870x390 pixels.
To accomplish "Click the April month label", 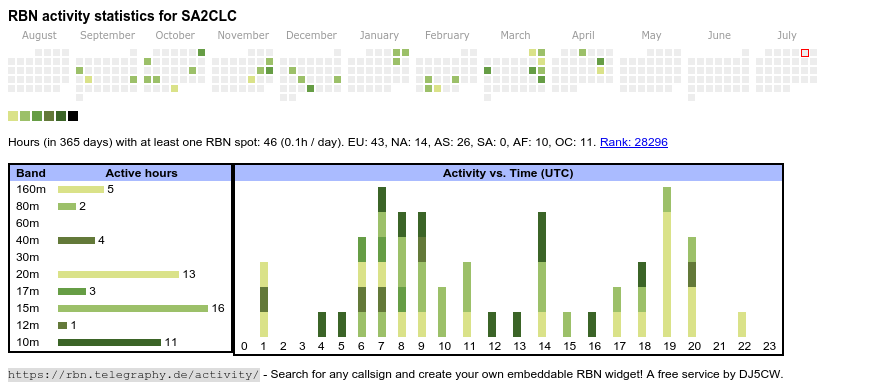I will coord(583,35).
